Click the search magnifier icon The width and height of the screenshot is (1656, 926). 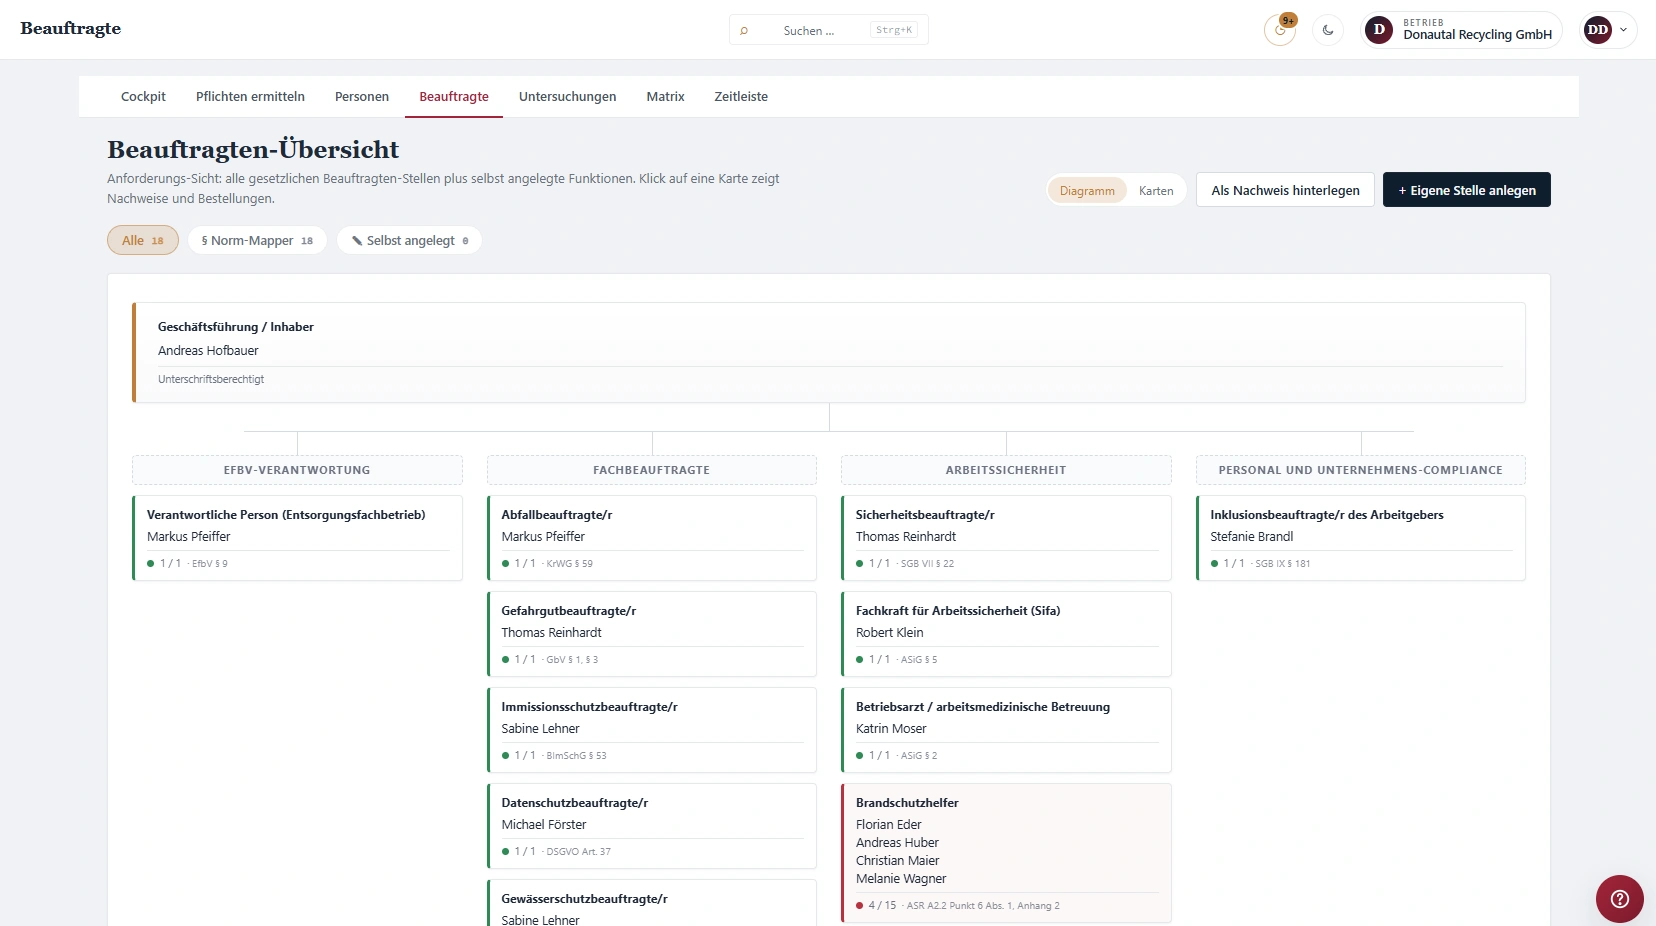pyautogui.click(x=744, y=31)
